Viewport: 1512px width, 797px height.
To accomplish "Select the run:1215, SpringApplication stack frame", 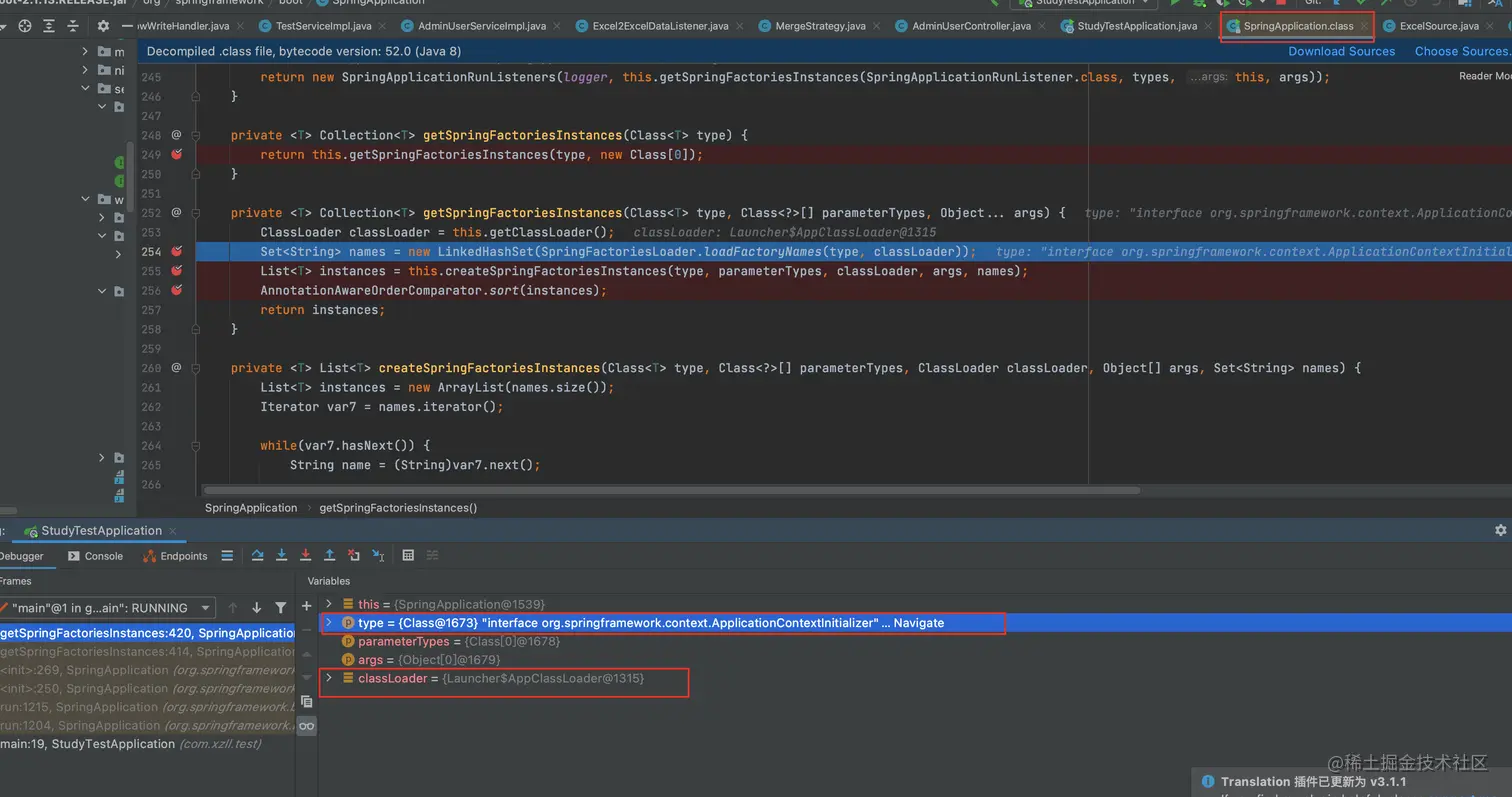I will [148, 707].
